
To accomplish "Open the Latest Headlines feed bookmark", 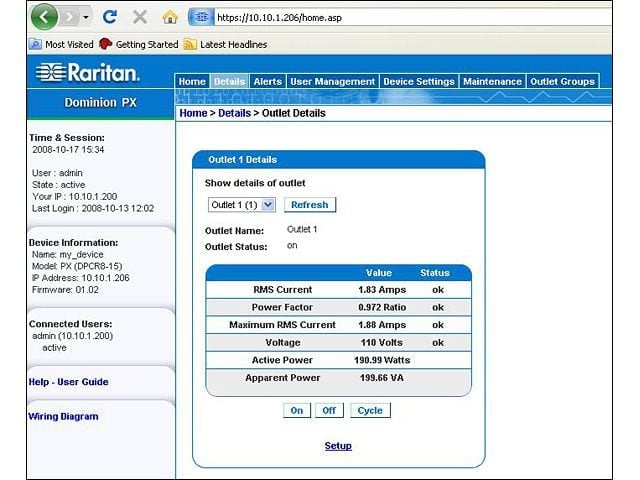I will [x=225, y=44].
